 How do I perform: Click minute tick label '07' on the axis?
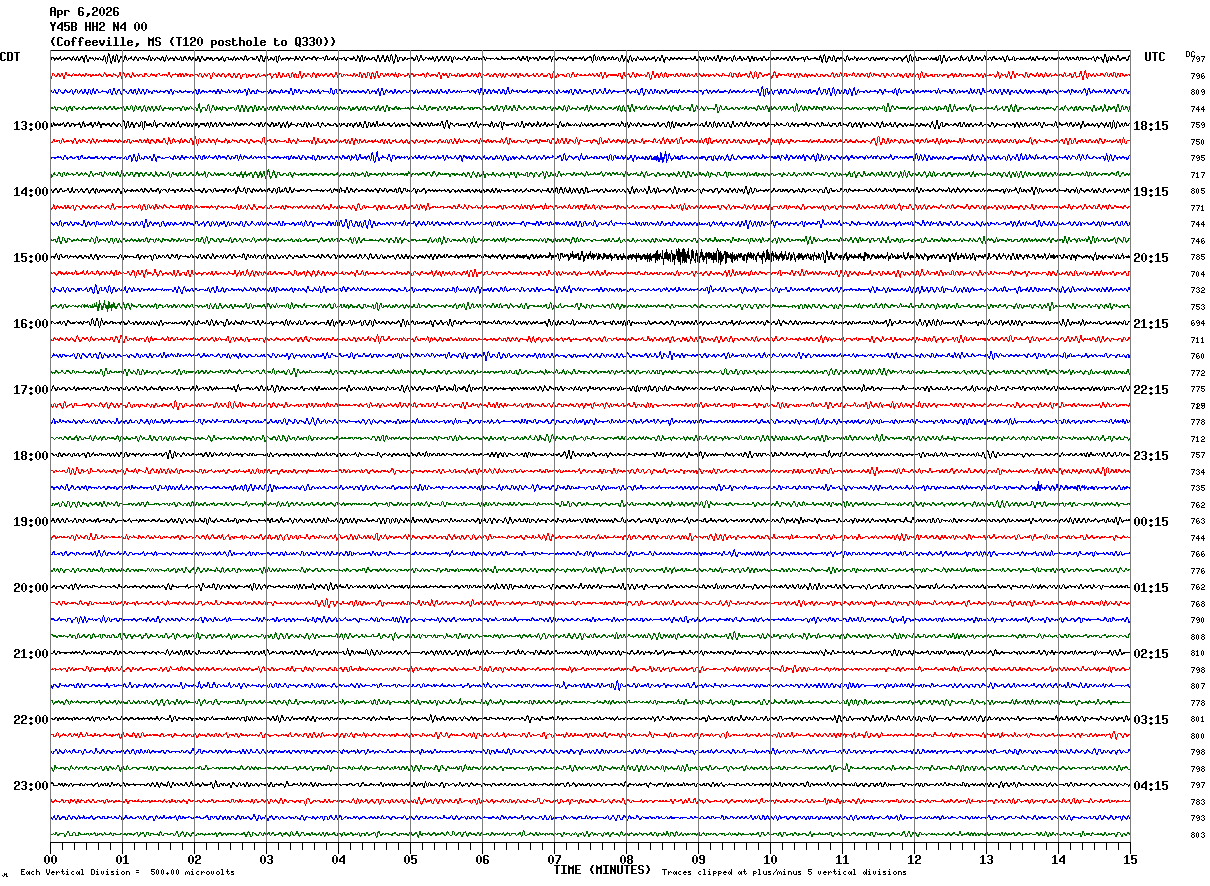(554, 860)
